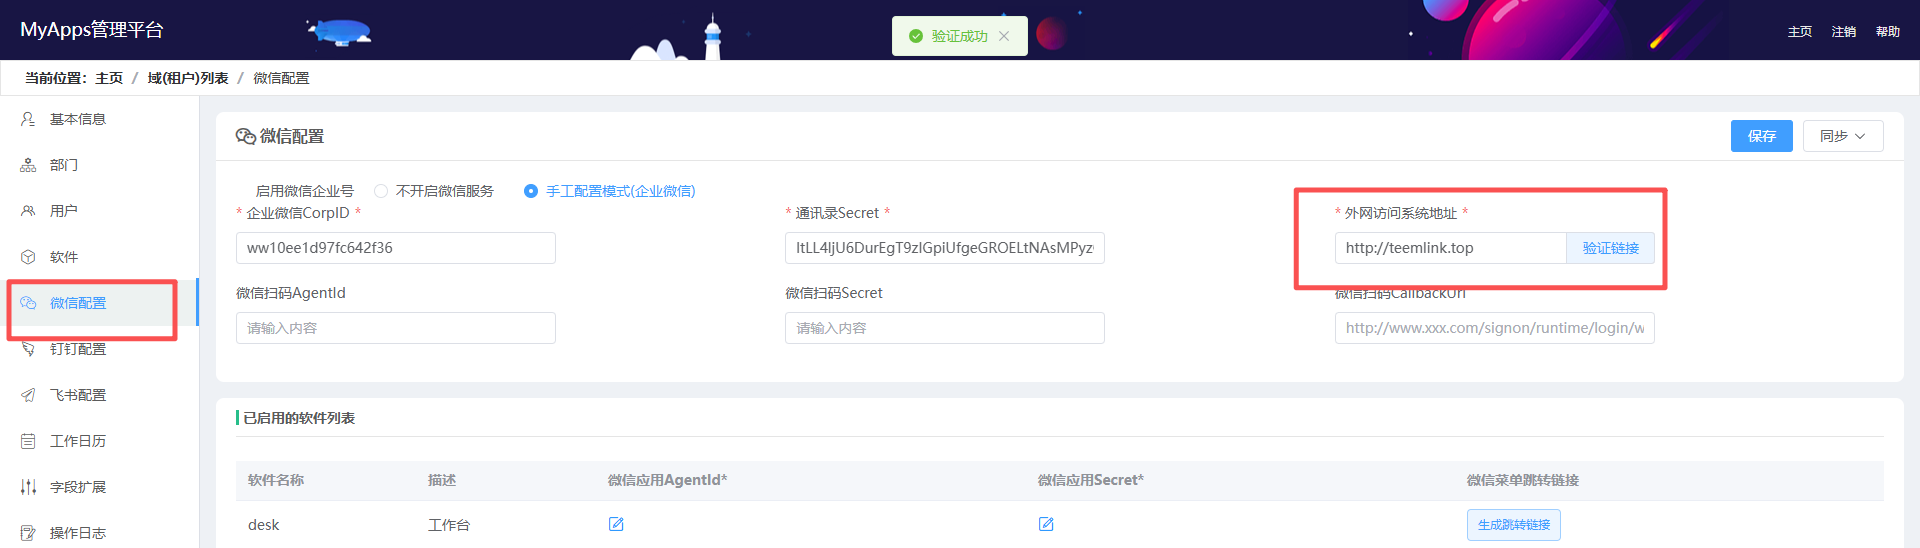Click 注销 in top-right navigation
1920x548 pixels.
point(1843,32)
